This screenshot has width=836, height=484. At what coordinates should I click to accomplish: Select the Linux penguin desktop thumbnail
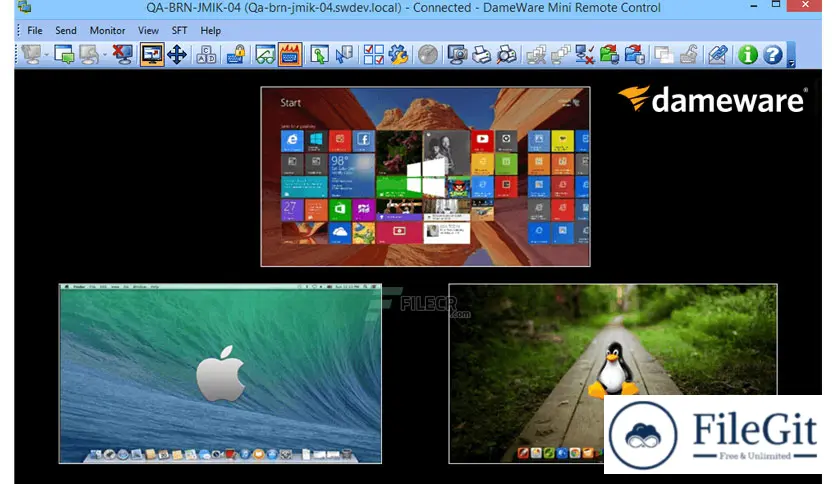[613, 373]
